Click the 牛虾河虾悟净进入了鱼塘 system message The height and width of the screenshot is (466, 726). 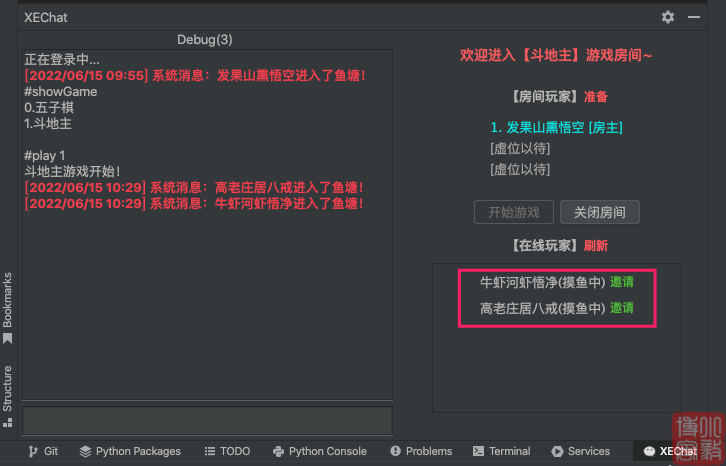point(194,203)
